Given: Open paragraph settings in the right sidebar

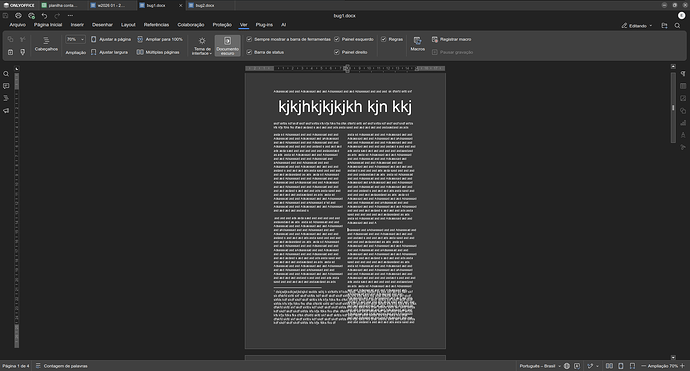Looking at the screenshot, I should (x=683, y=74).
